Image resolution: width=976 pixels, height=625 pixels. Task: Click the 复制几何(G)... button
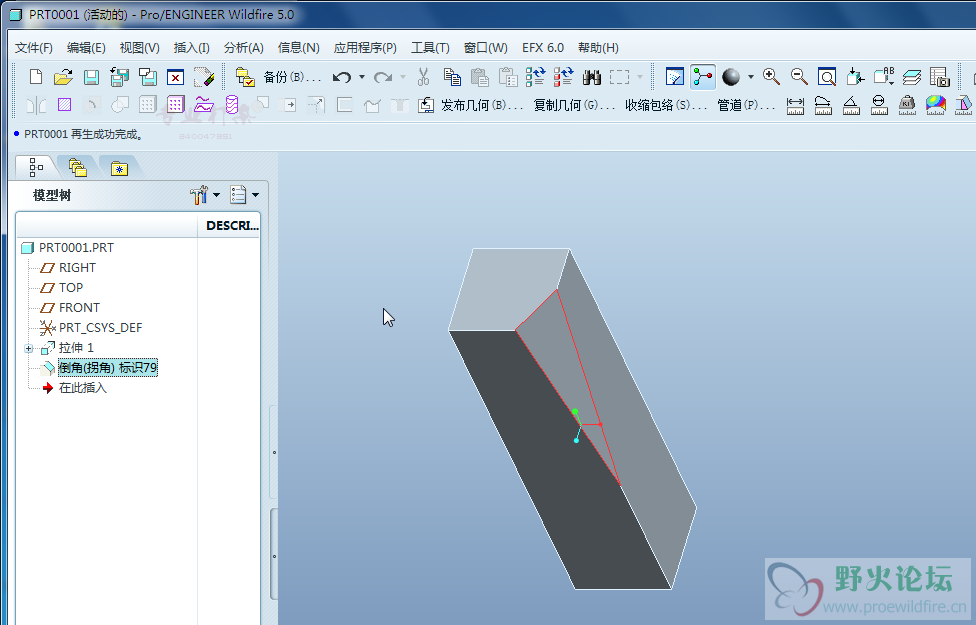point(574,105)
